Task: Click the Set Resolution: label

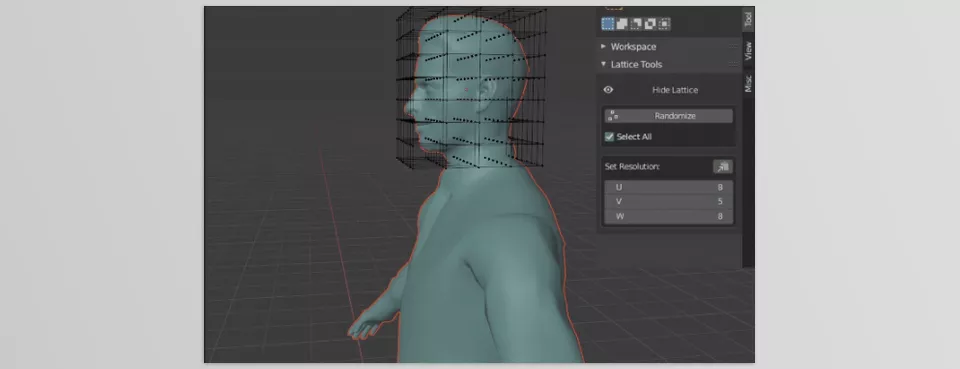Action: [632, 166]
